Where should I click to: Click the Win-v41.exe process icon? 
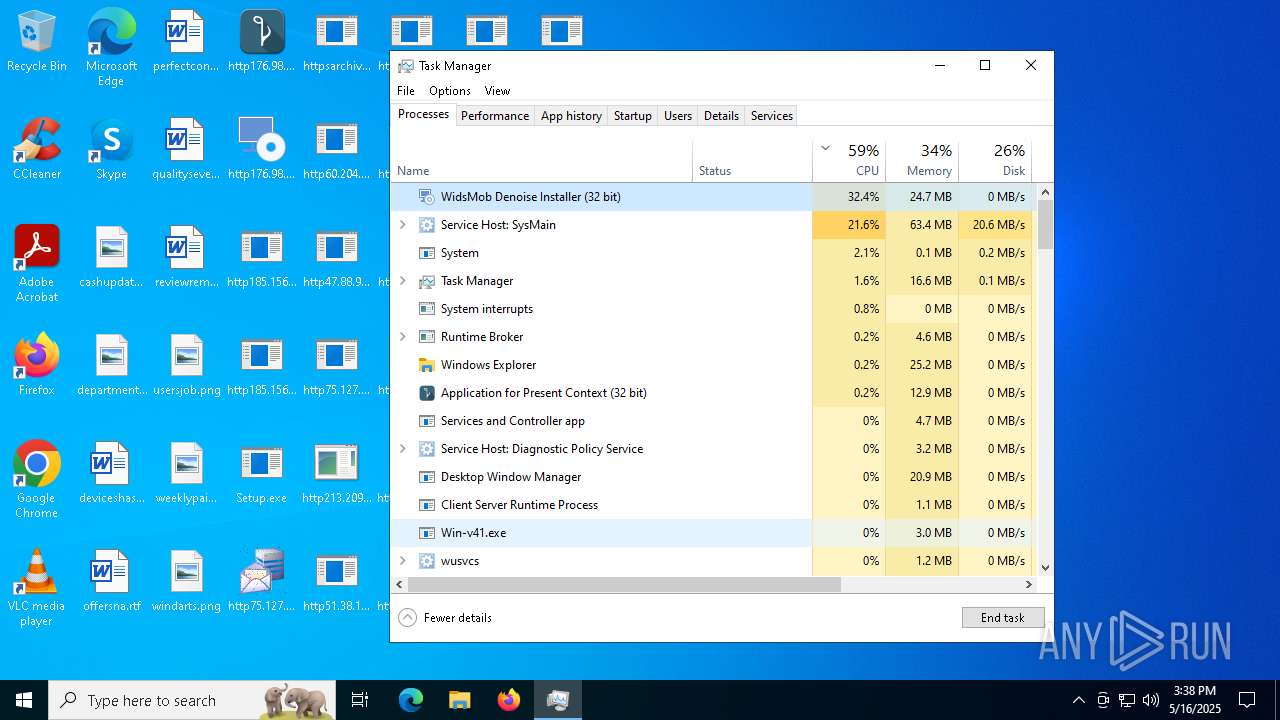click(x=427, y=533)
